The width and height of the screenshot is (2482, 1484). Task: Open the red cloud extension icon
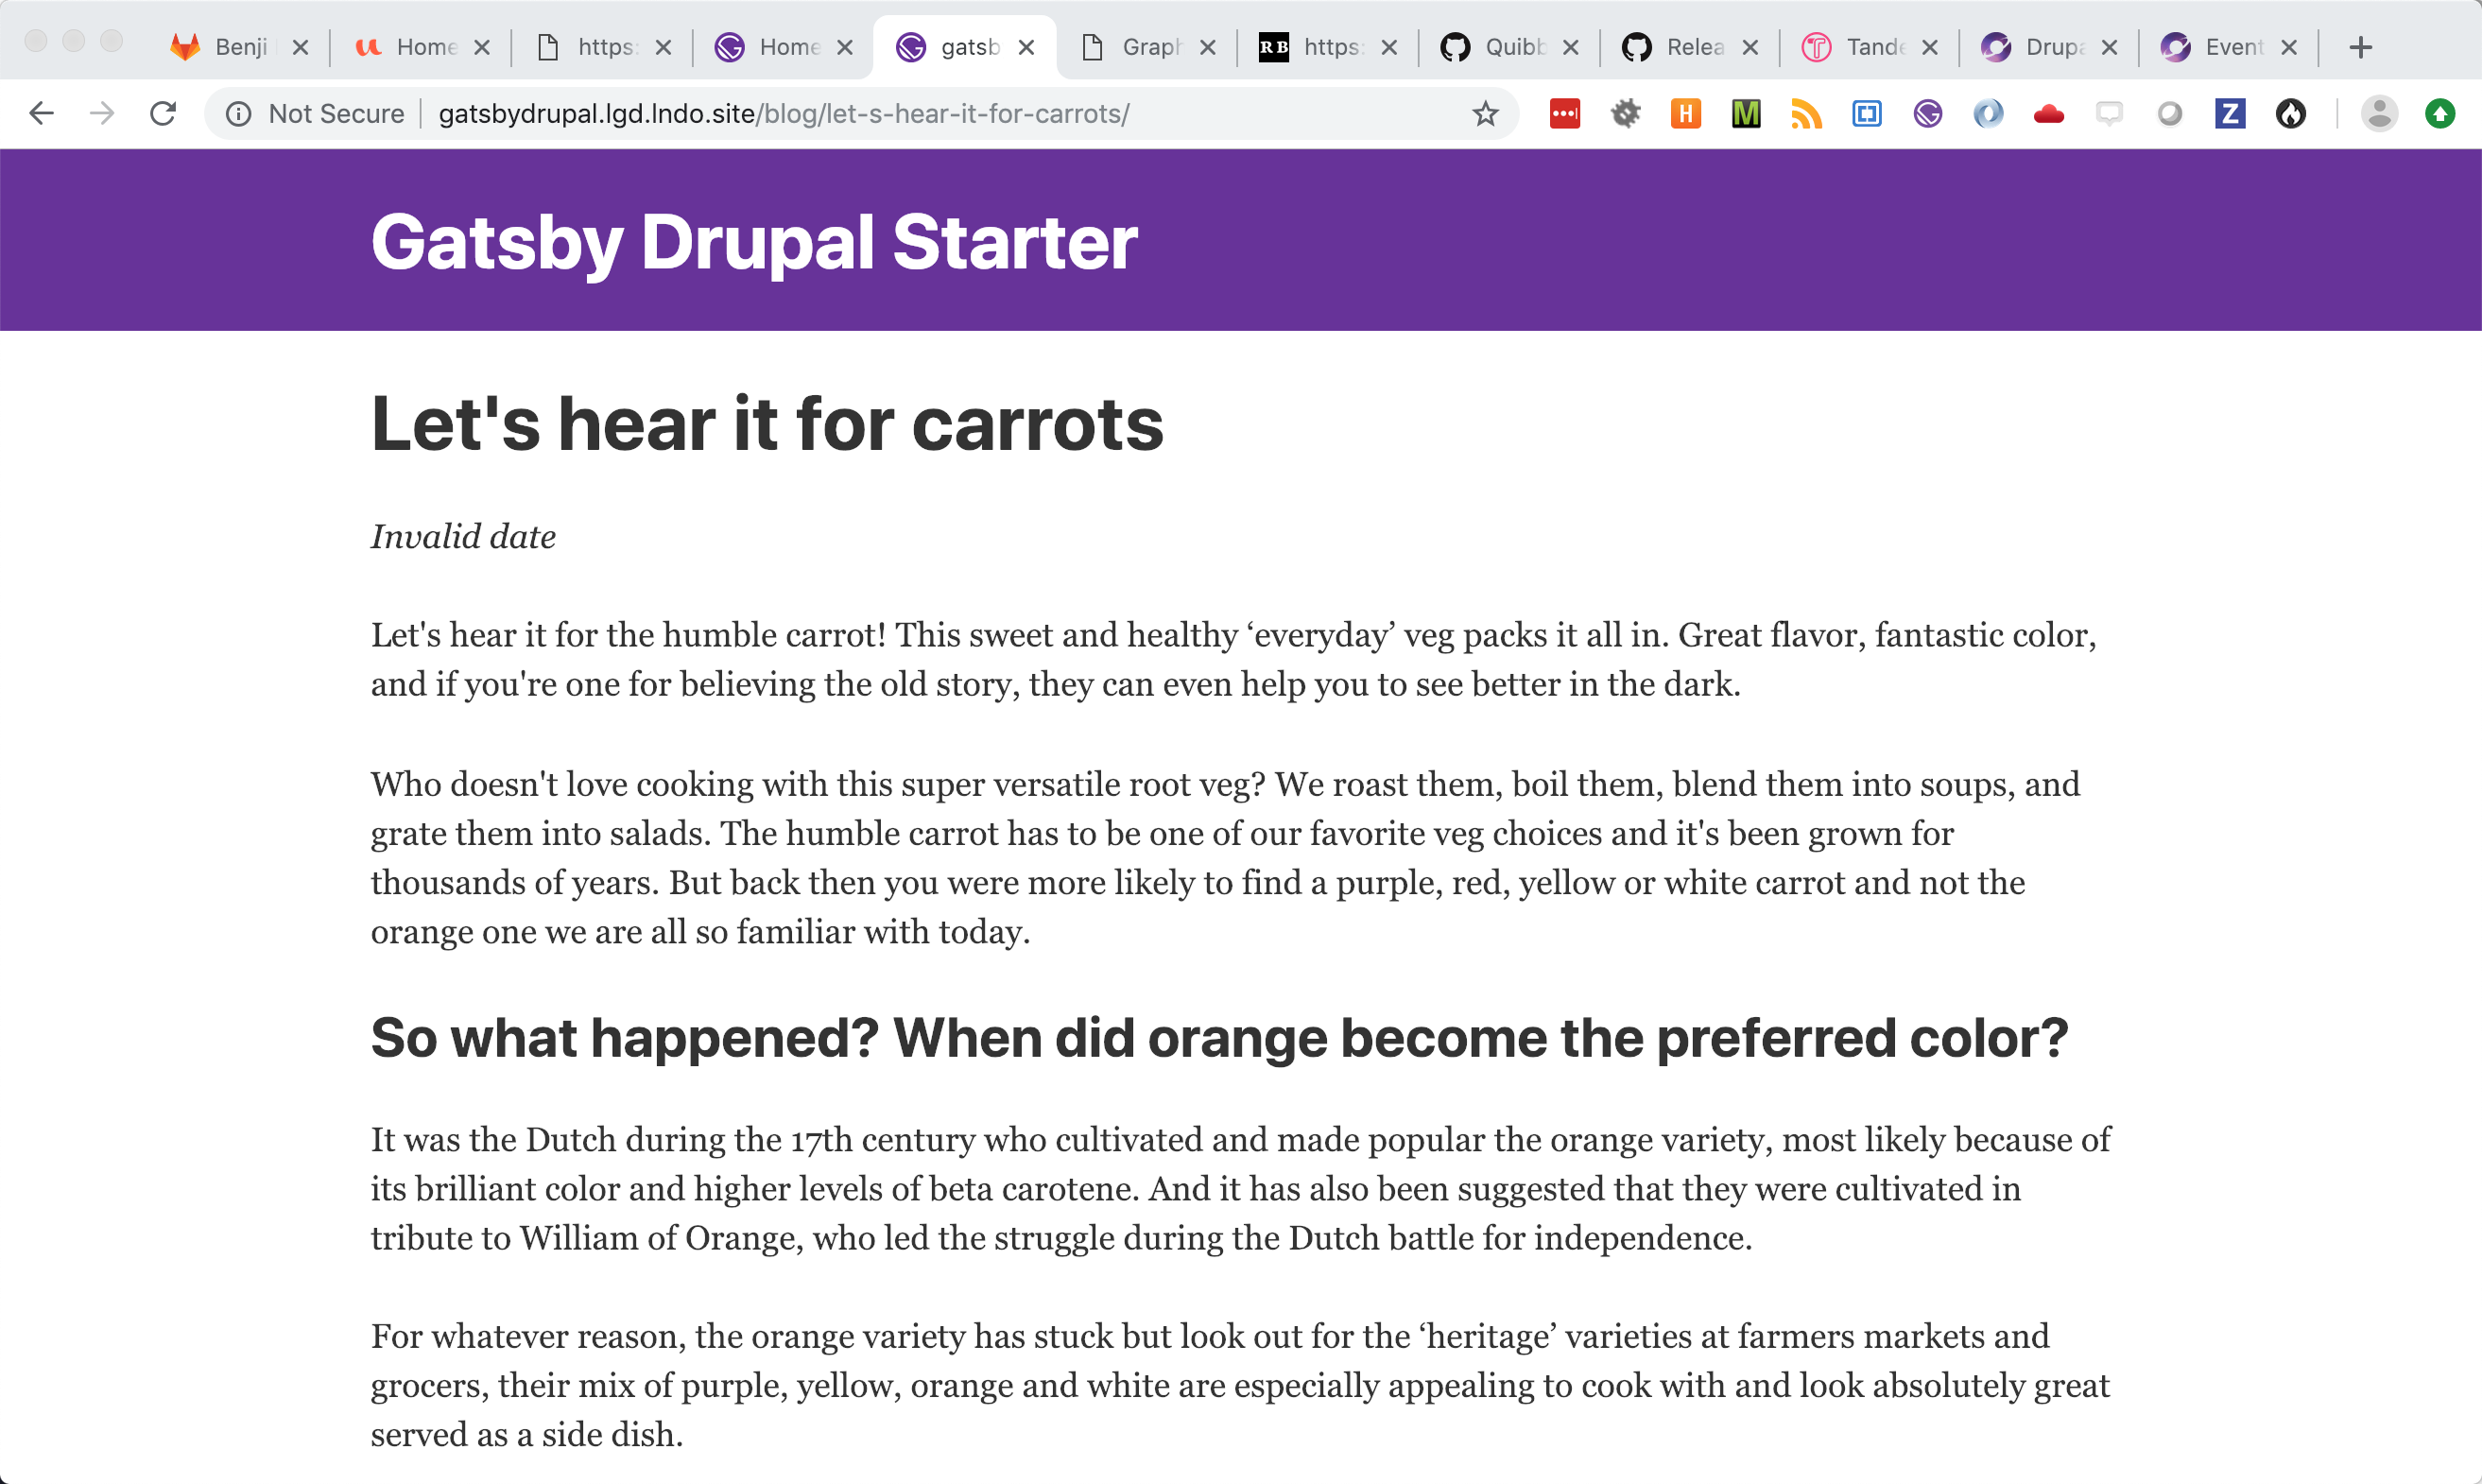[2049, 113]
